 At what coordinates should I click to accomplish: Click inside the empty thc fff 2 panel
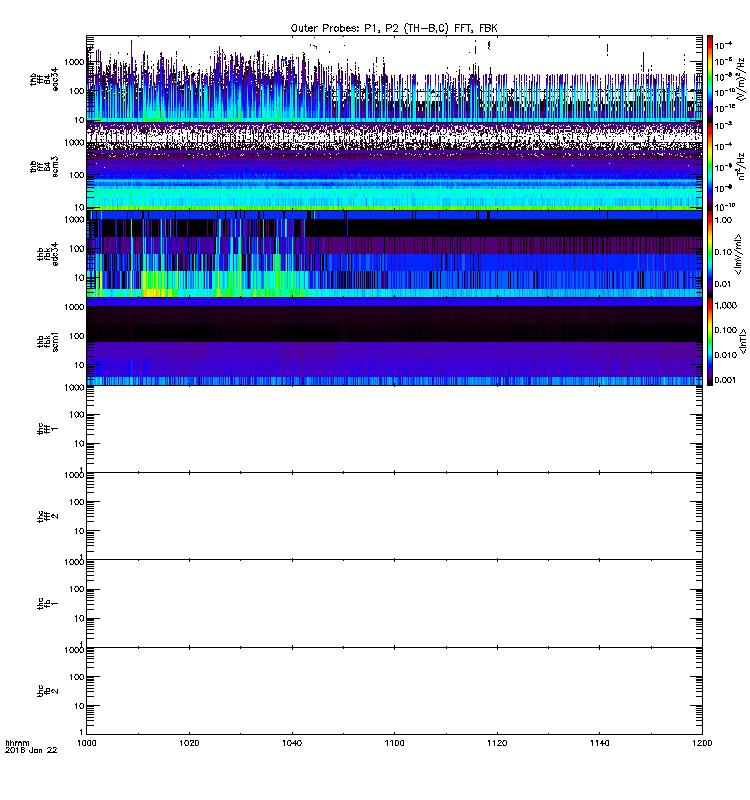point(394,516)
